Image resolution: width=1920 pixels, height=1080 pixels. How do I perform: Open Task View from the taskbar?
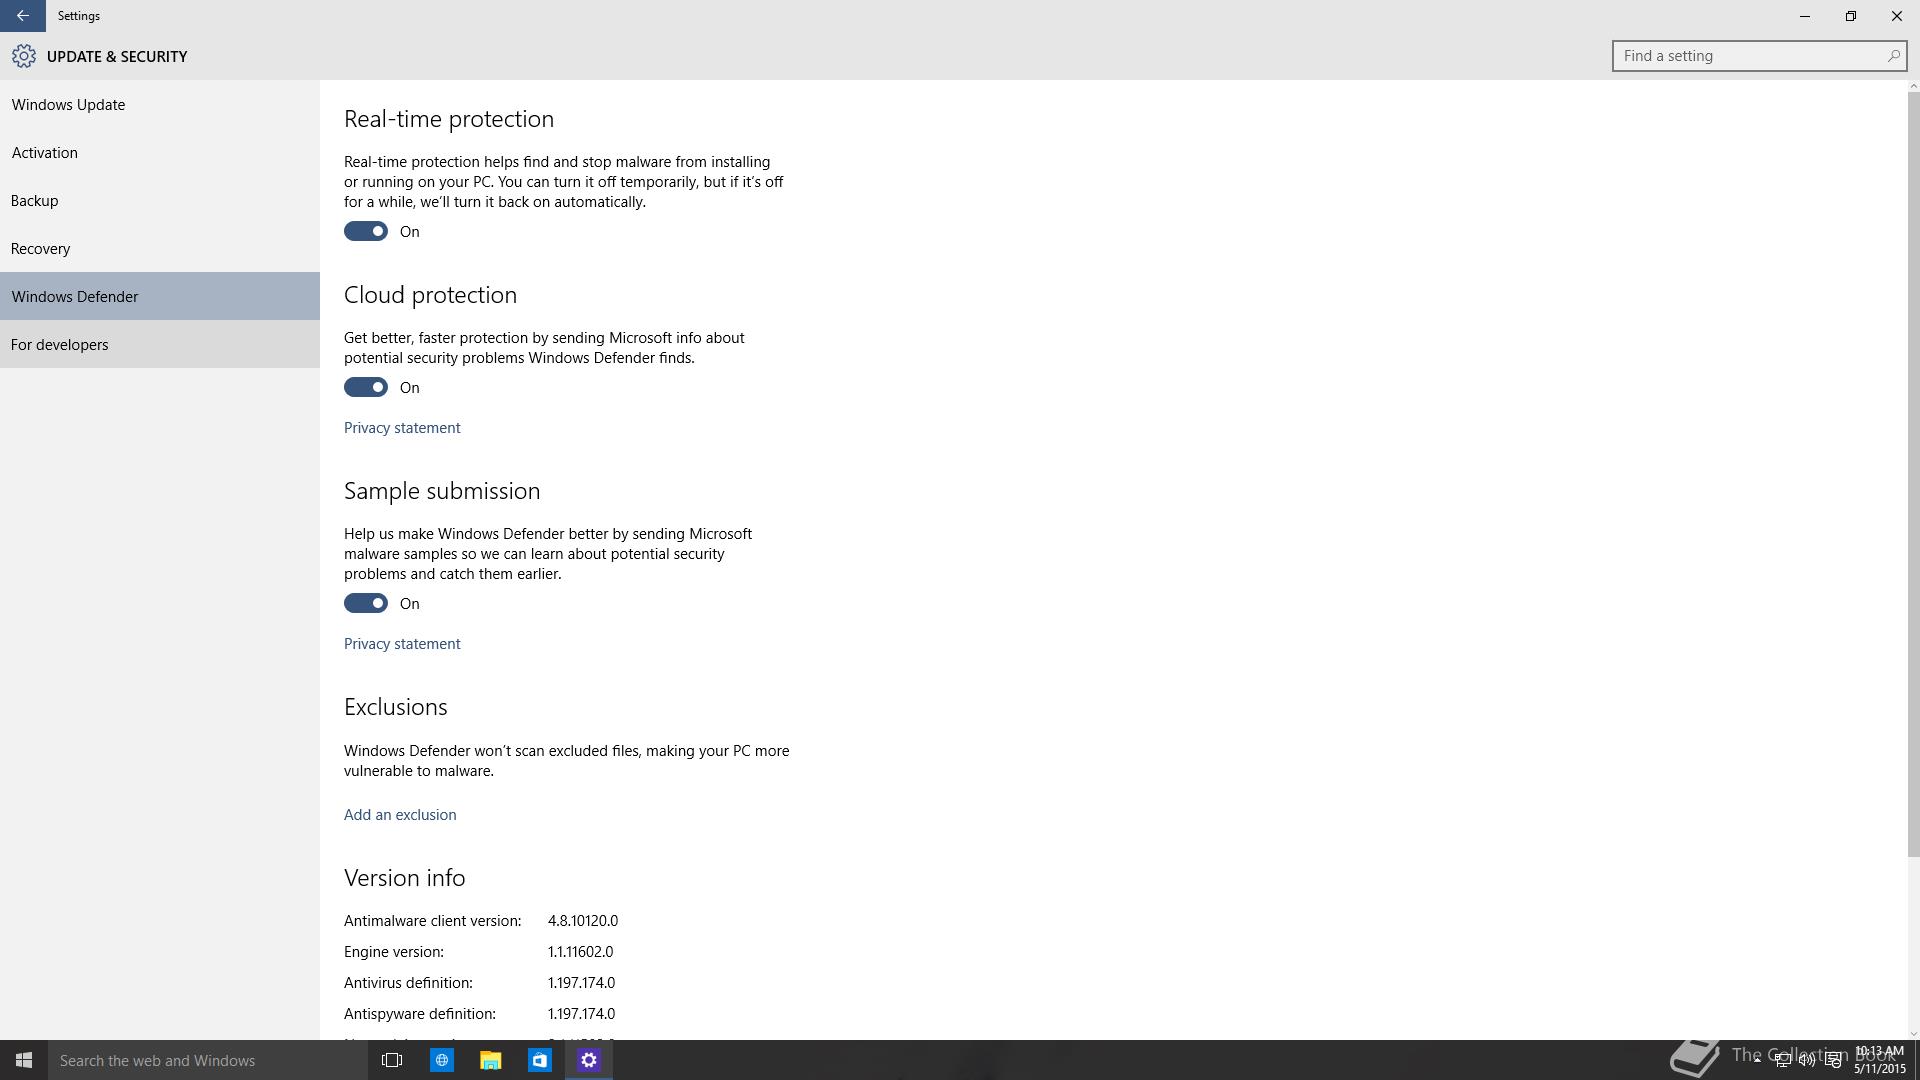[392, 1060]
